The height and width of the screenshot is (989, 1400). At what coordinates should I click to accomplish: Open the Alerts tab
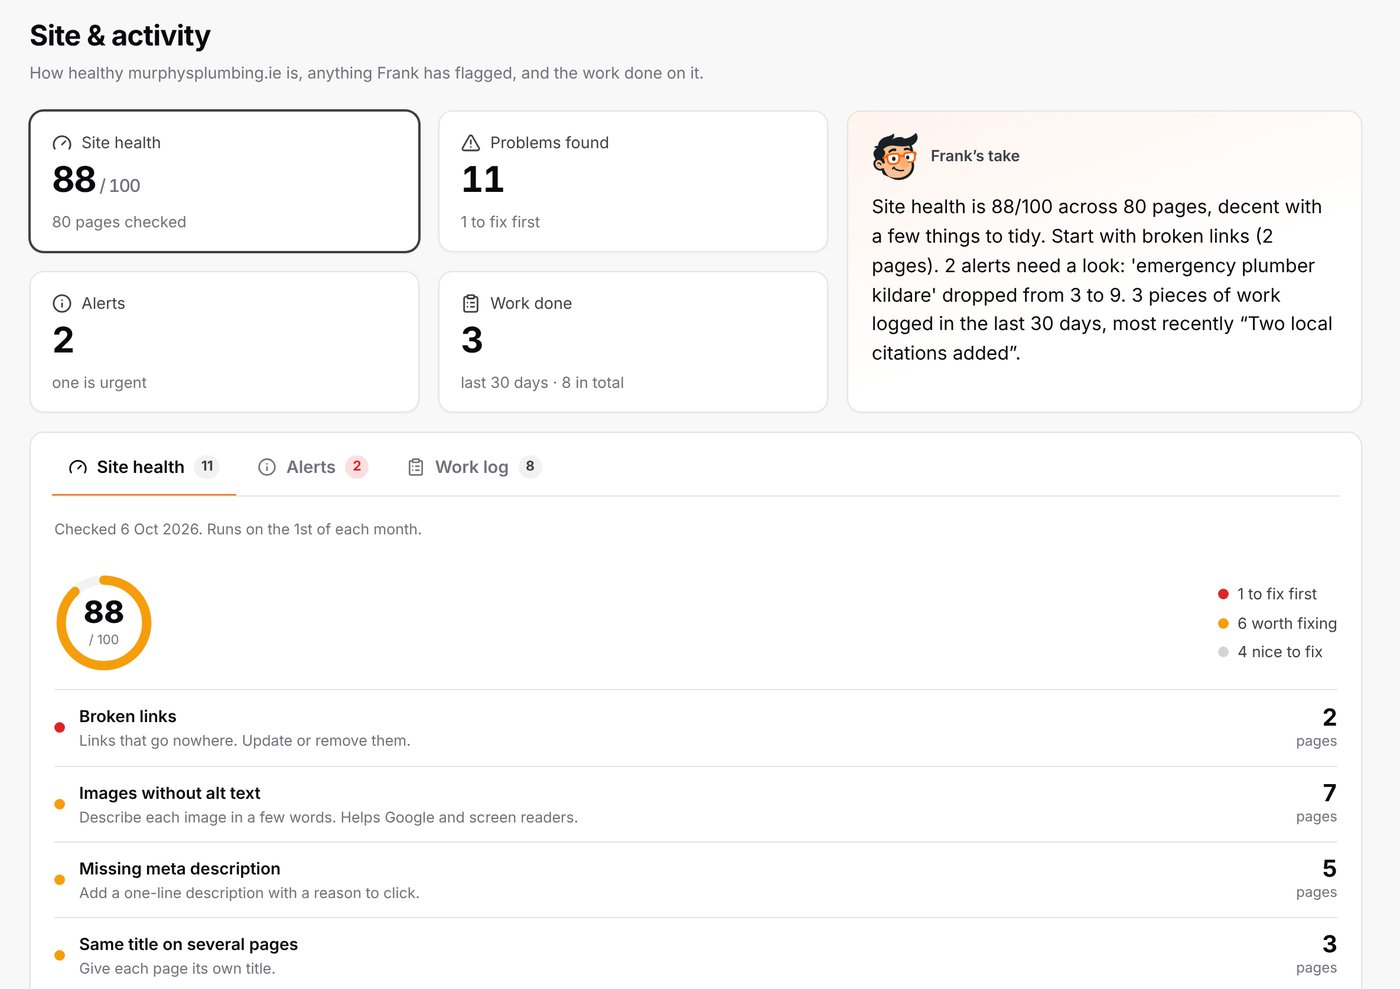pos(313,467)
